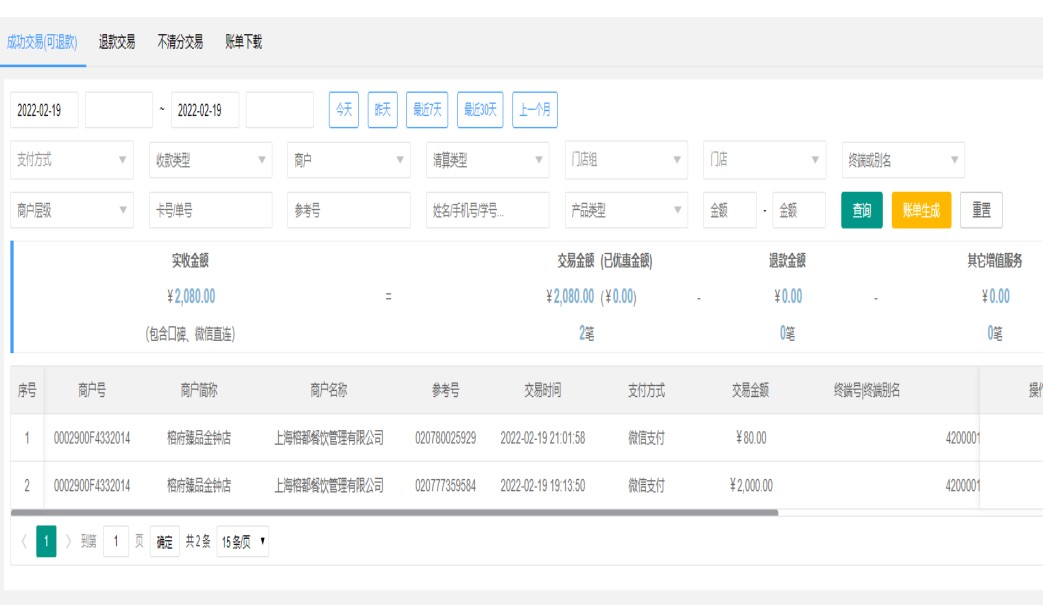The height and width of the screenshot is (605, 1043).
Task: Switch to the 退款交易 tab
Action: 117,42
